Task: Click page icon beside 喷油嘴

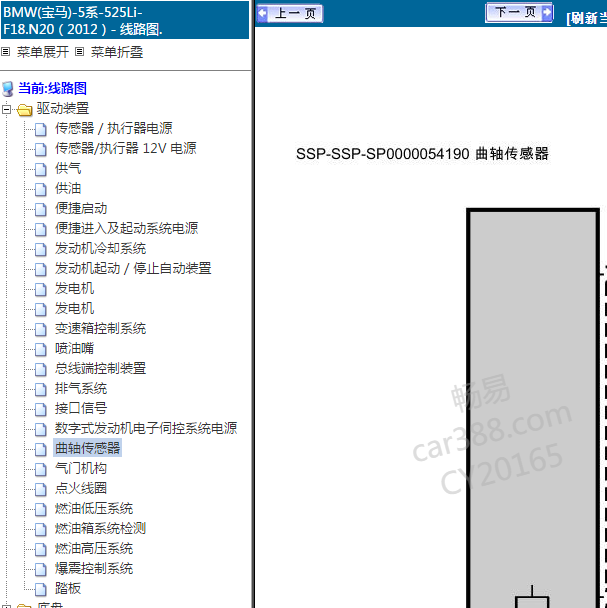Action: [40, 349]
